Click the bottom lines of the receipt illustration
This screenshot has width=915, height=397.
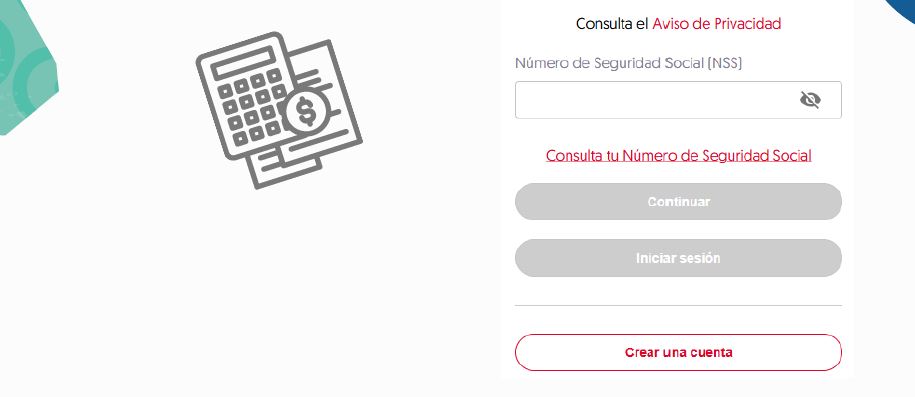point(285,166)
